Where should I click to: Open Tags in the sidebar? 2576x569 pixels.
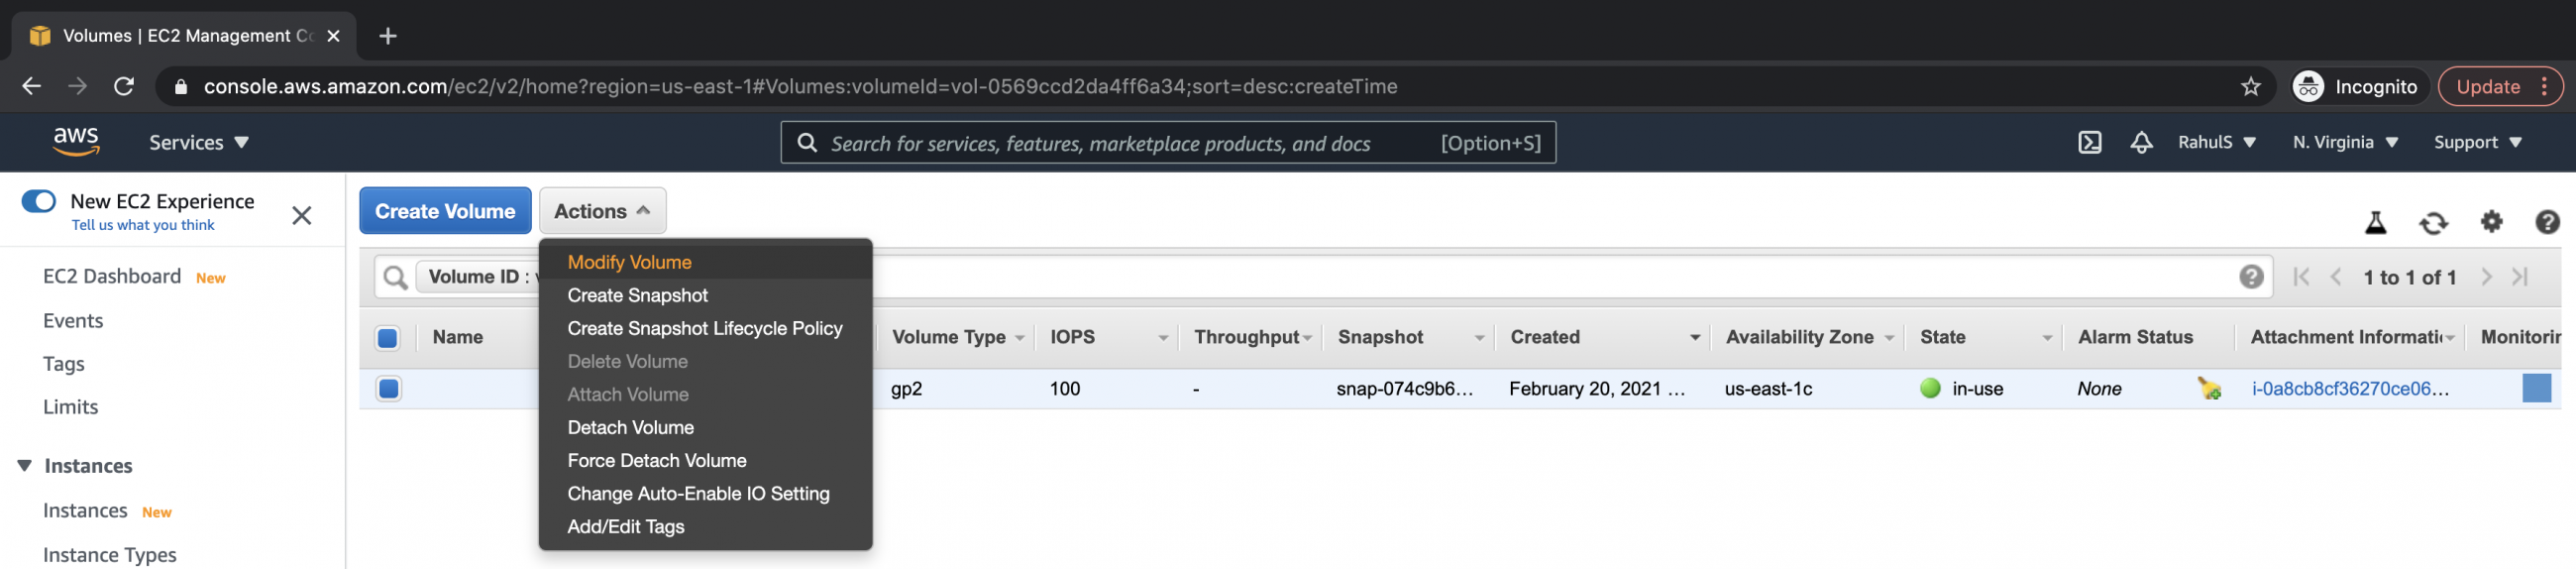click(x=64, y=364)
